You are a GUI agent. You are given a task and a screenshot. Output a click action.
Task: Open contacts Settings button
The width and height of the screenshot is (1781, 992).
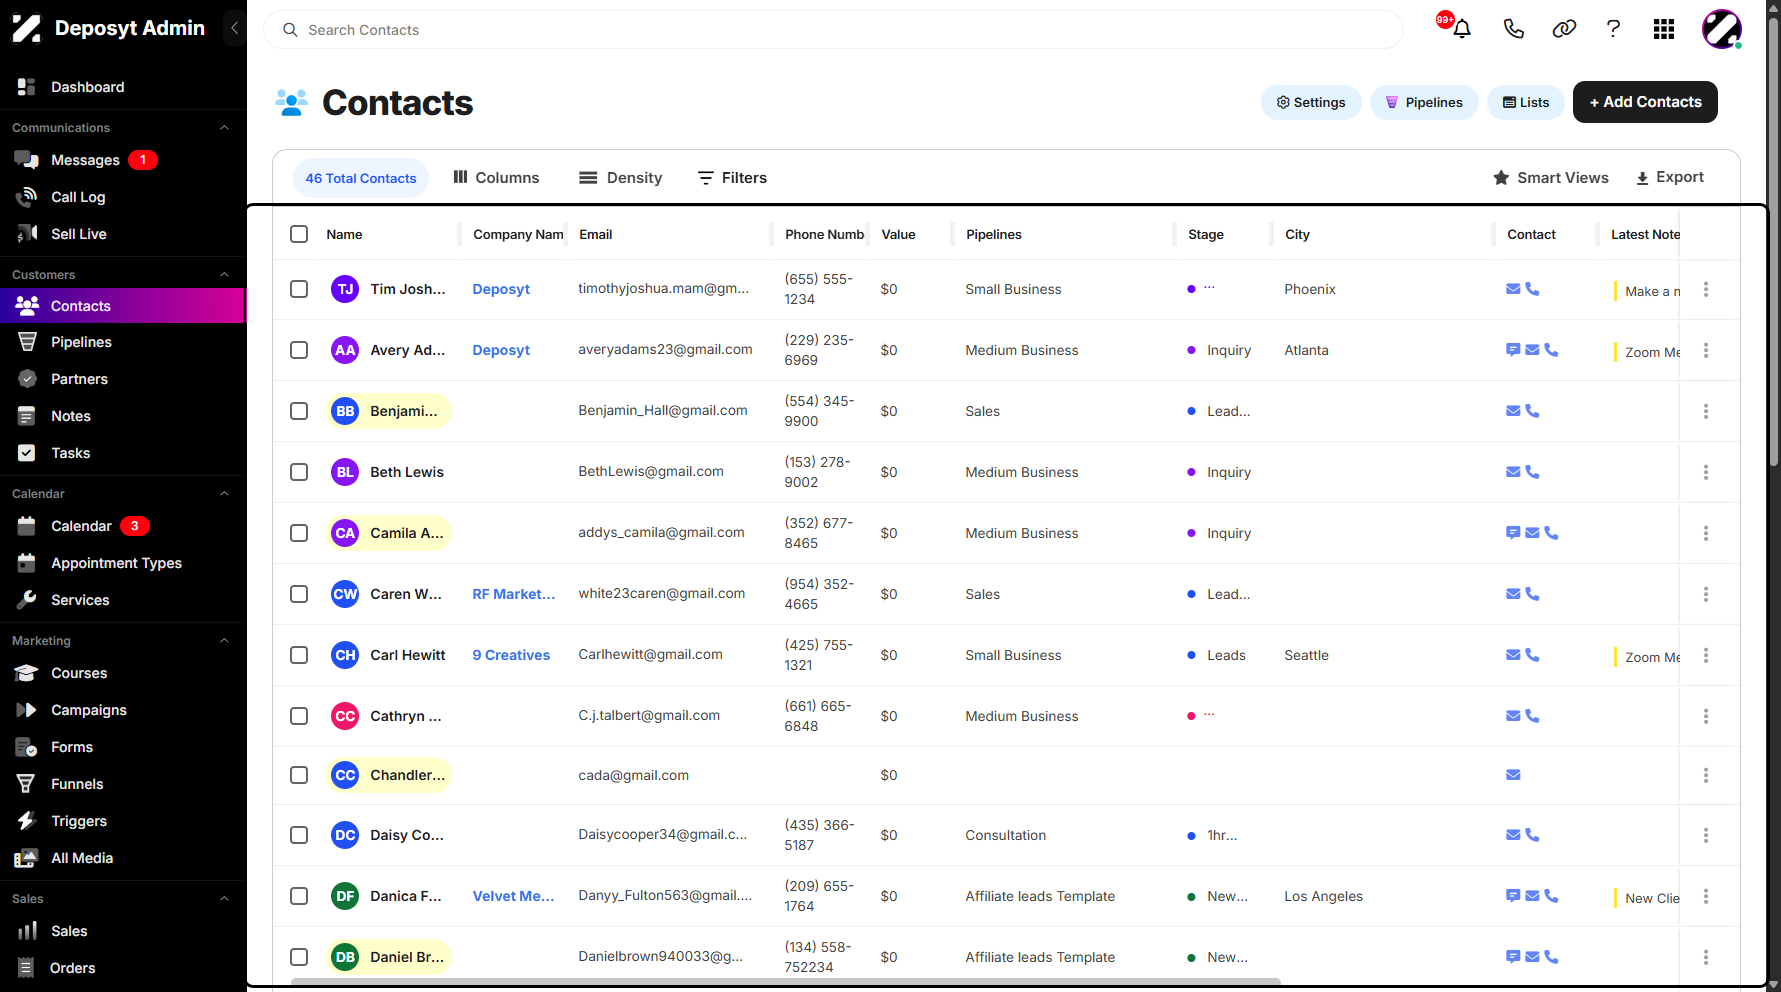1311,102
